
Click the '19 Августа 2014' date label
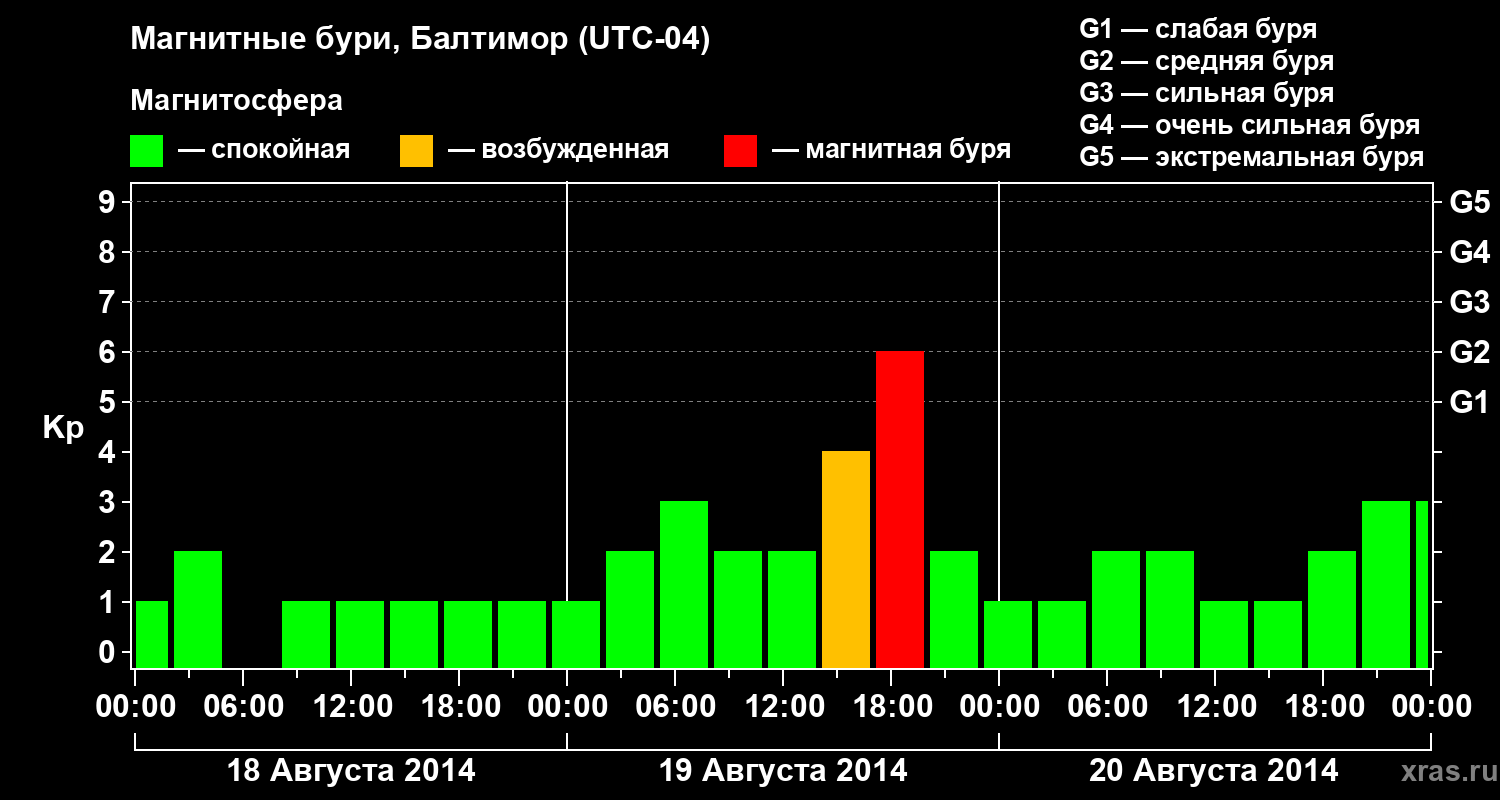pyautogui.click(x=783, y=771)
